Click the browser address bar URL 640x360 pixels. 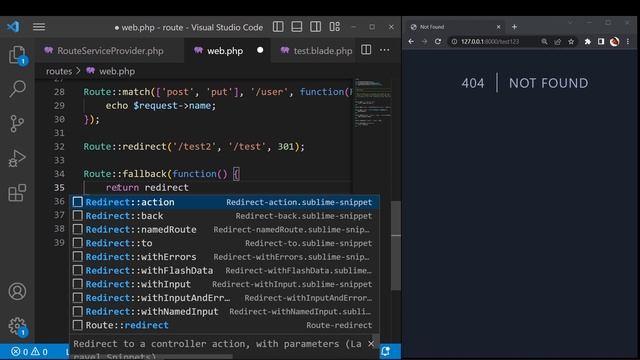click(490, 42)
